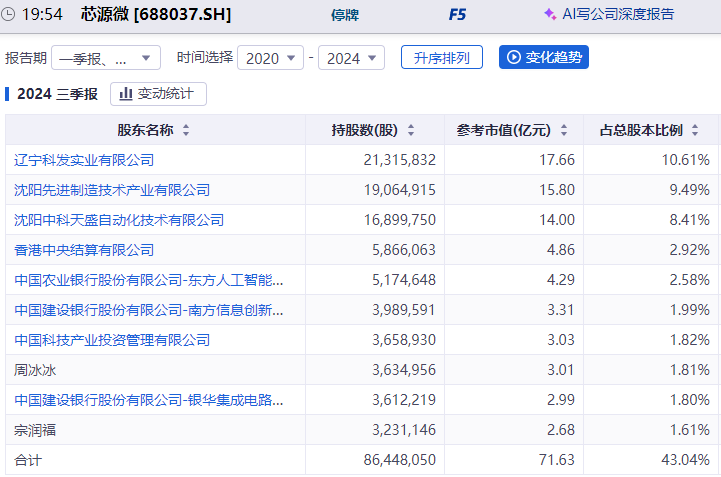Sort by 参考市值(亿元) column arrows

[x=564, y=130]
